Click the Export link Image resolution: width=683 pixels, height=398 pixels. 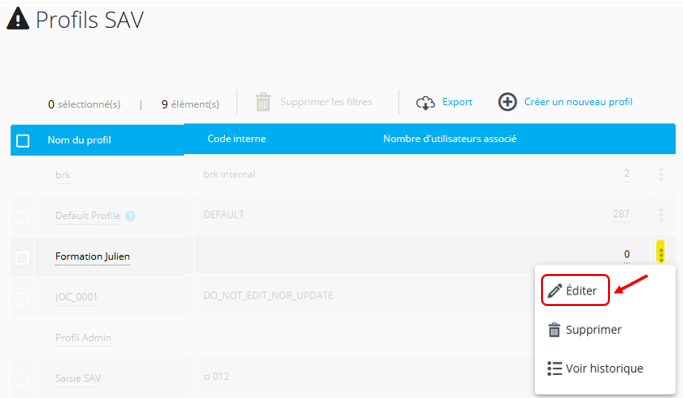click(x=457, y=101)
